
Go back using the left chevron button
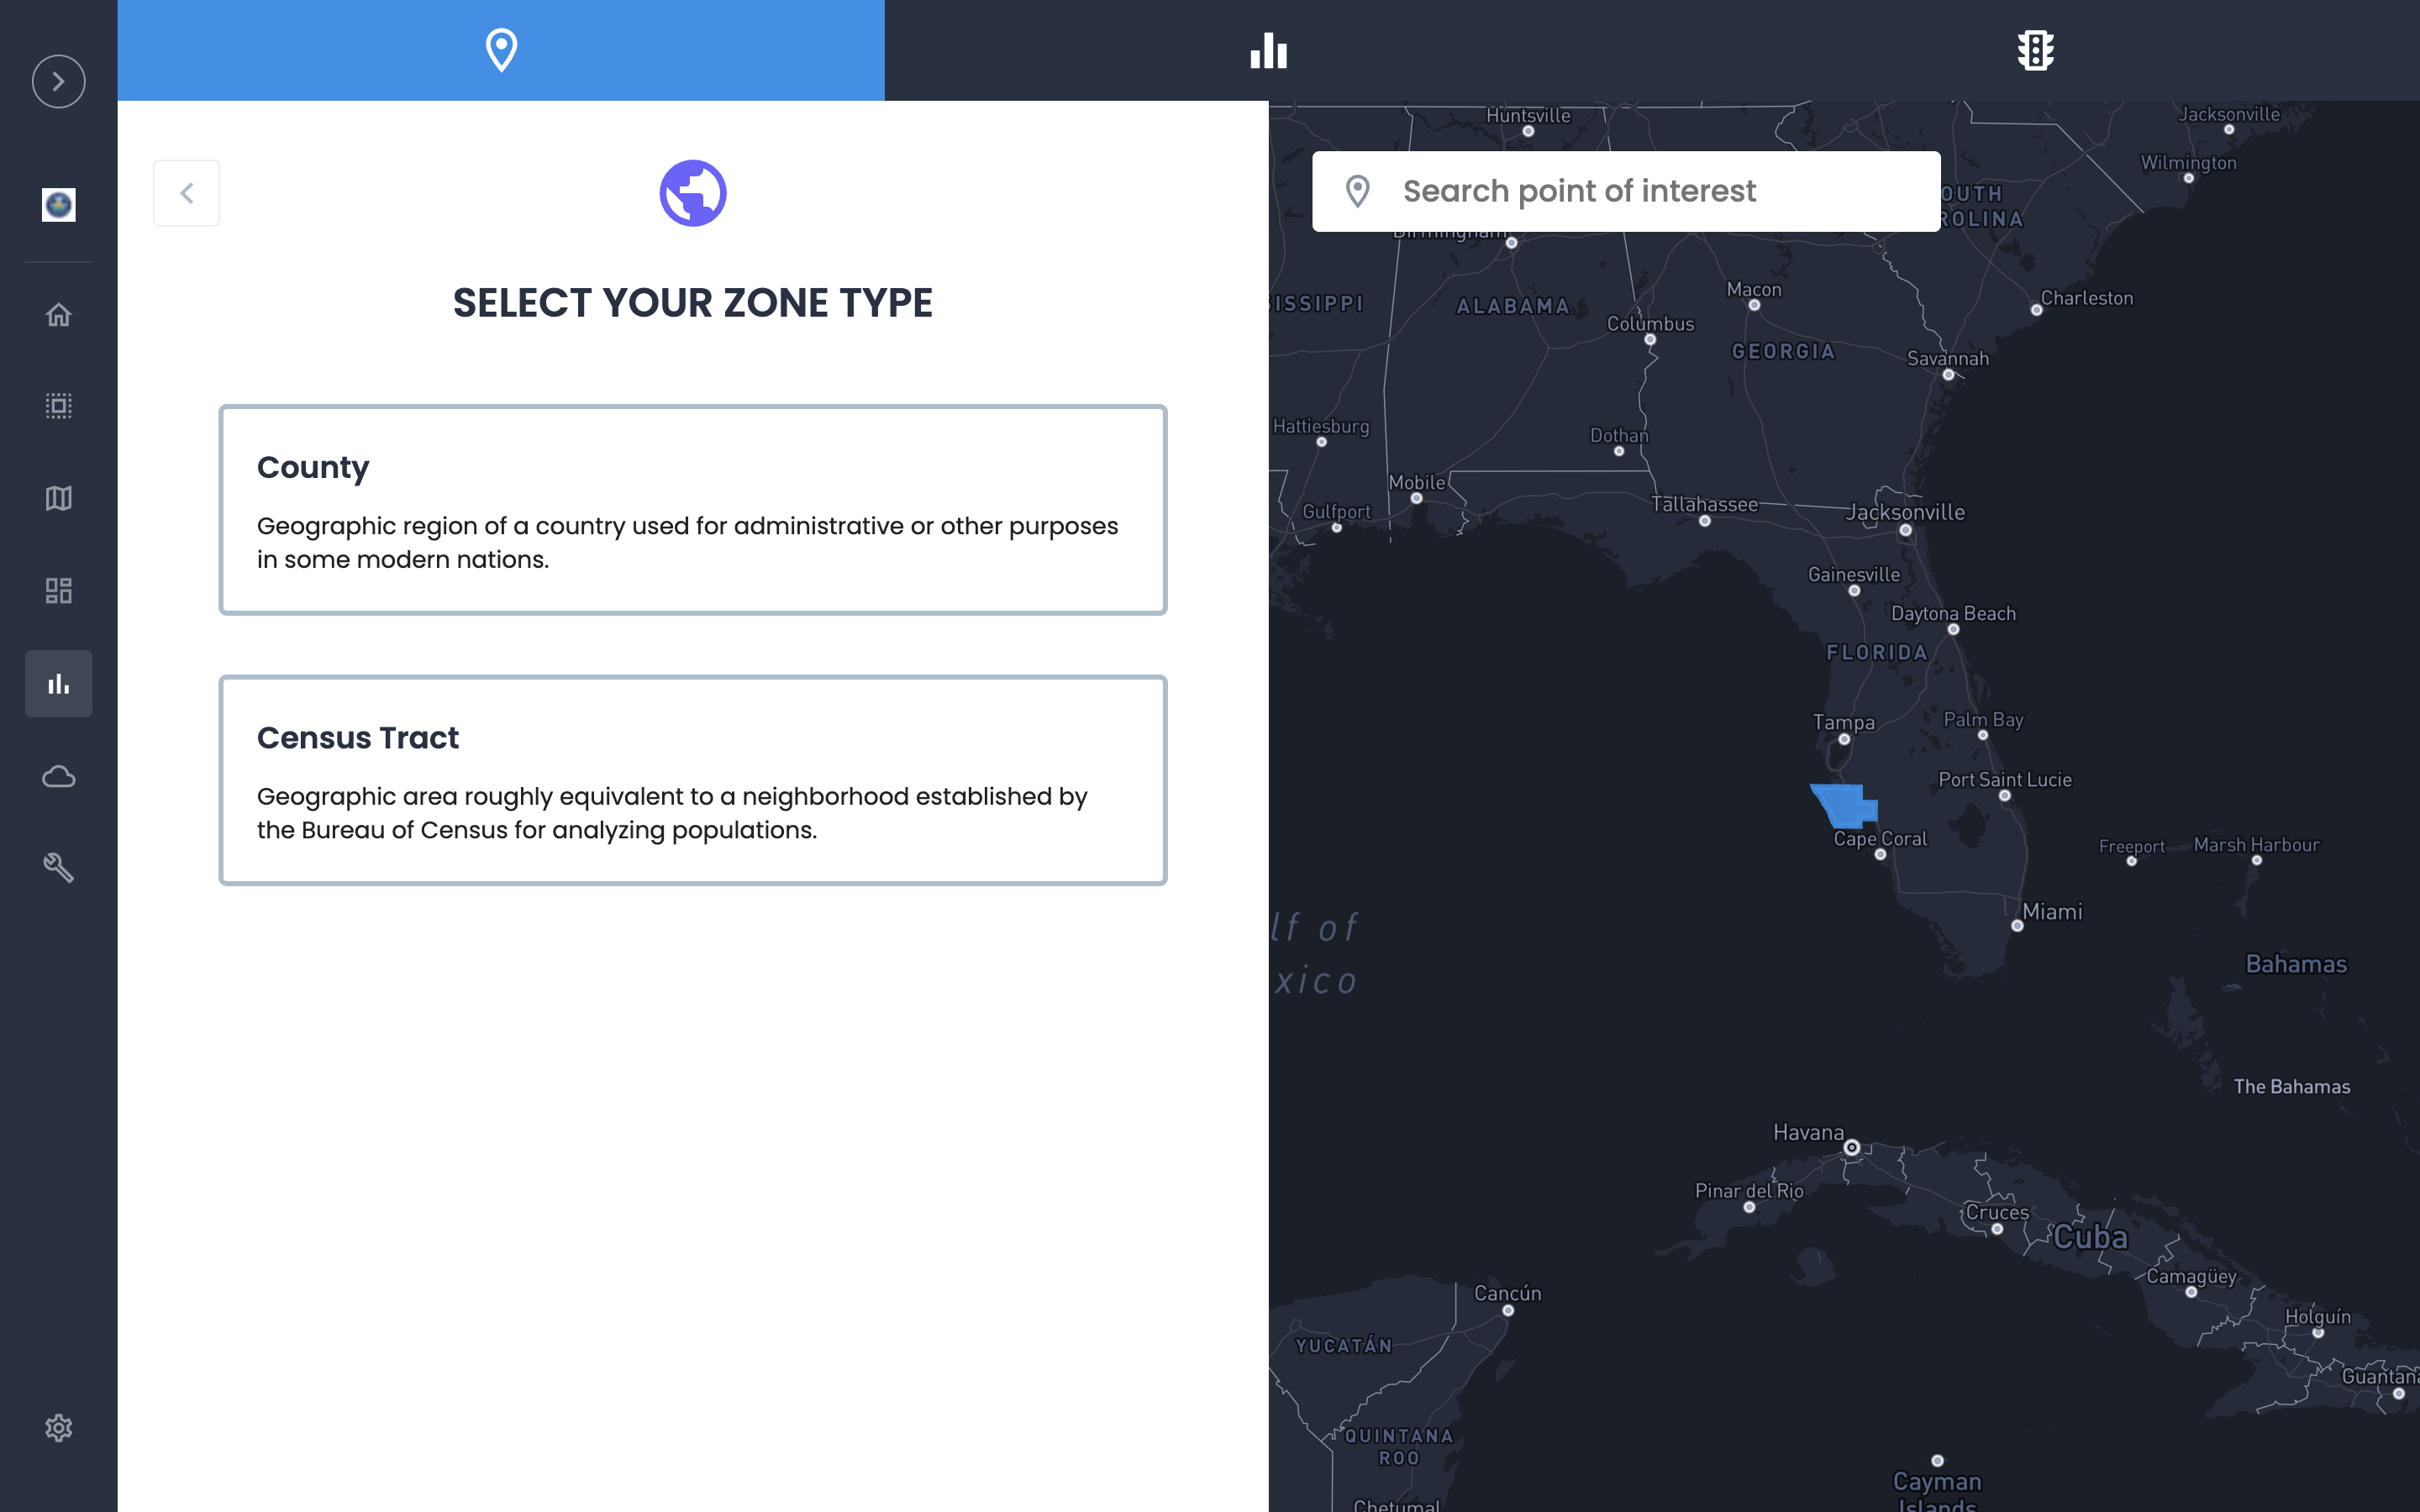tap(186, 193)
